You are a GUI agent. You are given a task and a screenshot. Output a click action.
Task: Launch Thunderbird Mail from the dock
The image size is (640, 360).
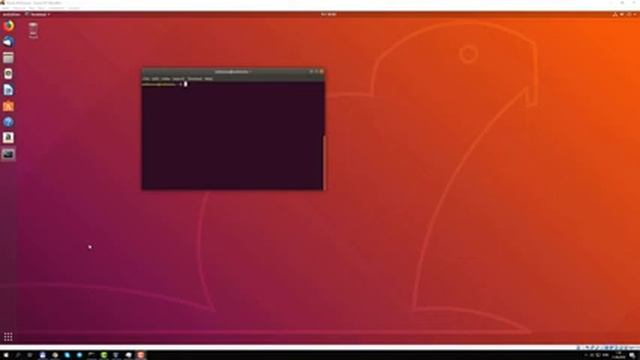[8, 42]
